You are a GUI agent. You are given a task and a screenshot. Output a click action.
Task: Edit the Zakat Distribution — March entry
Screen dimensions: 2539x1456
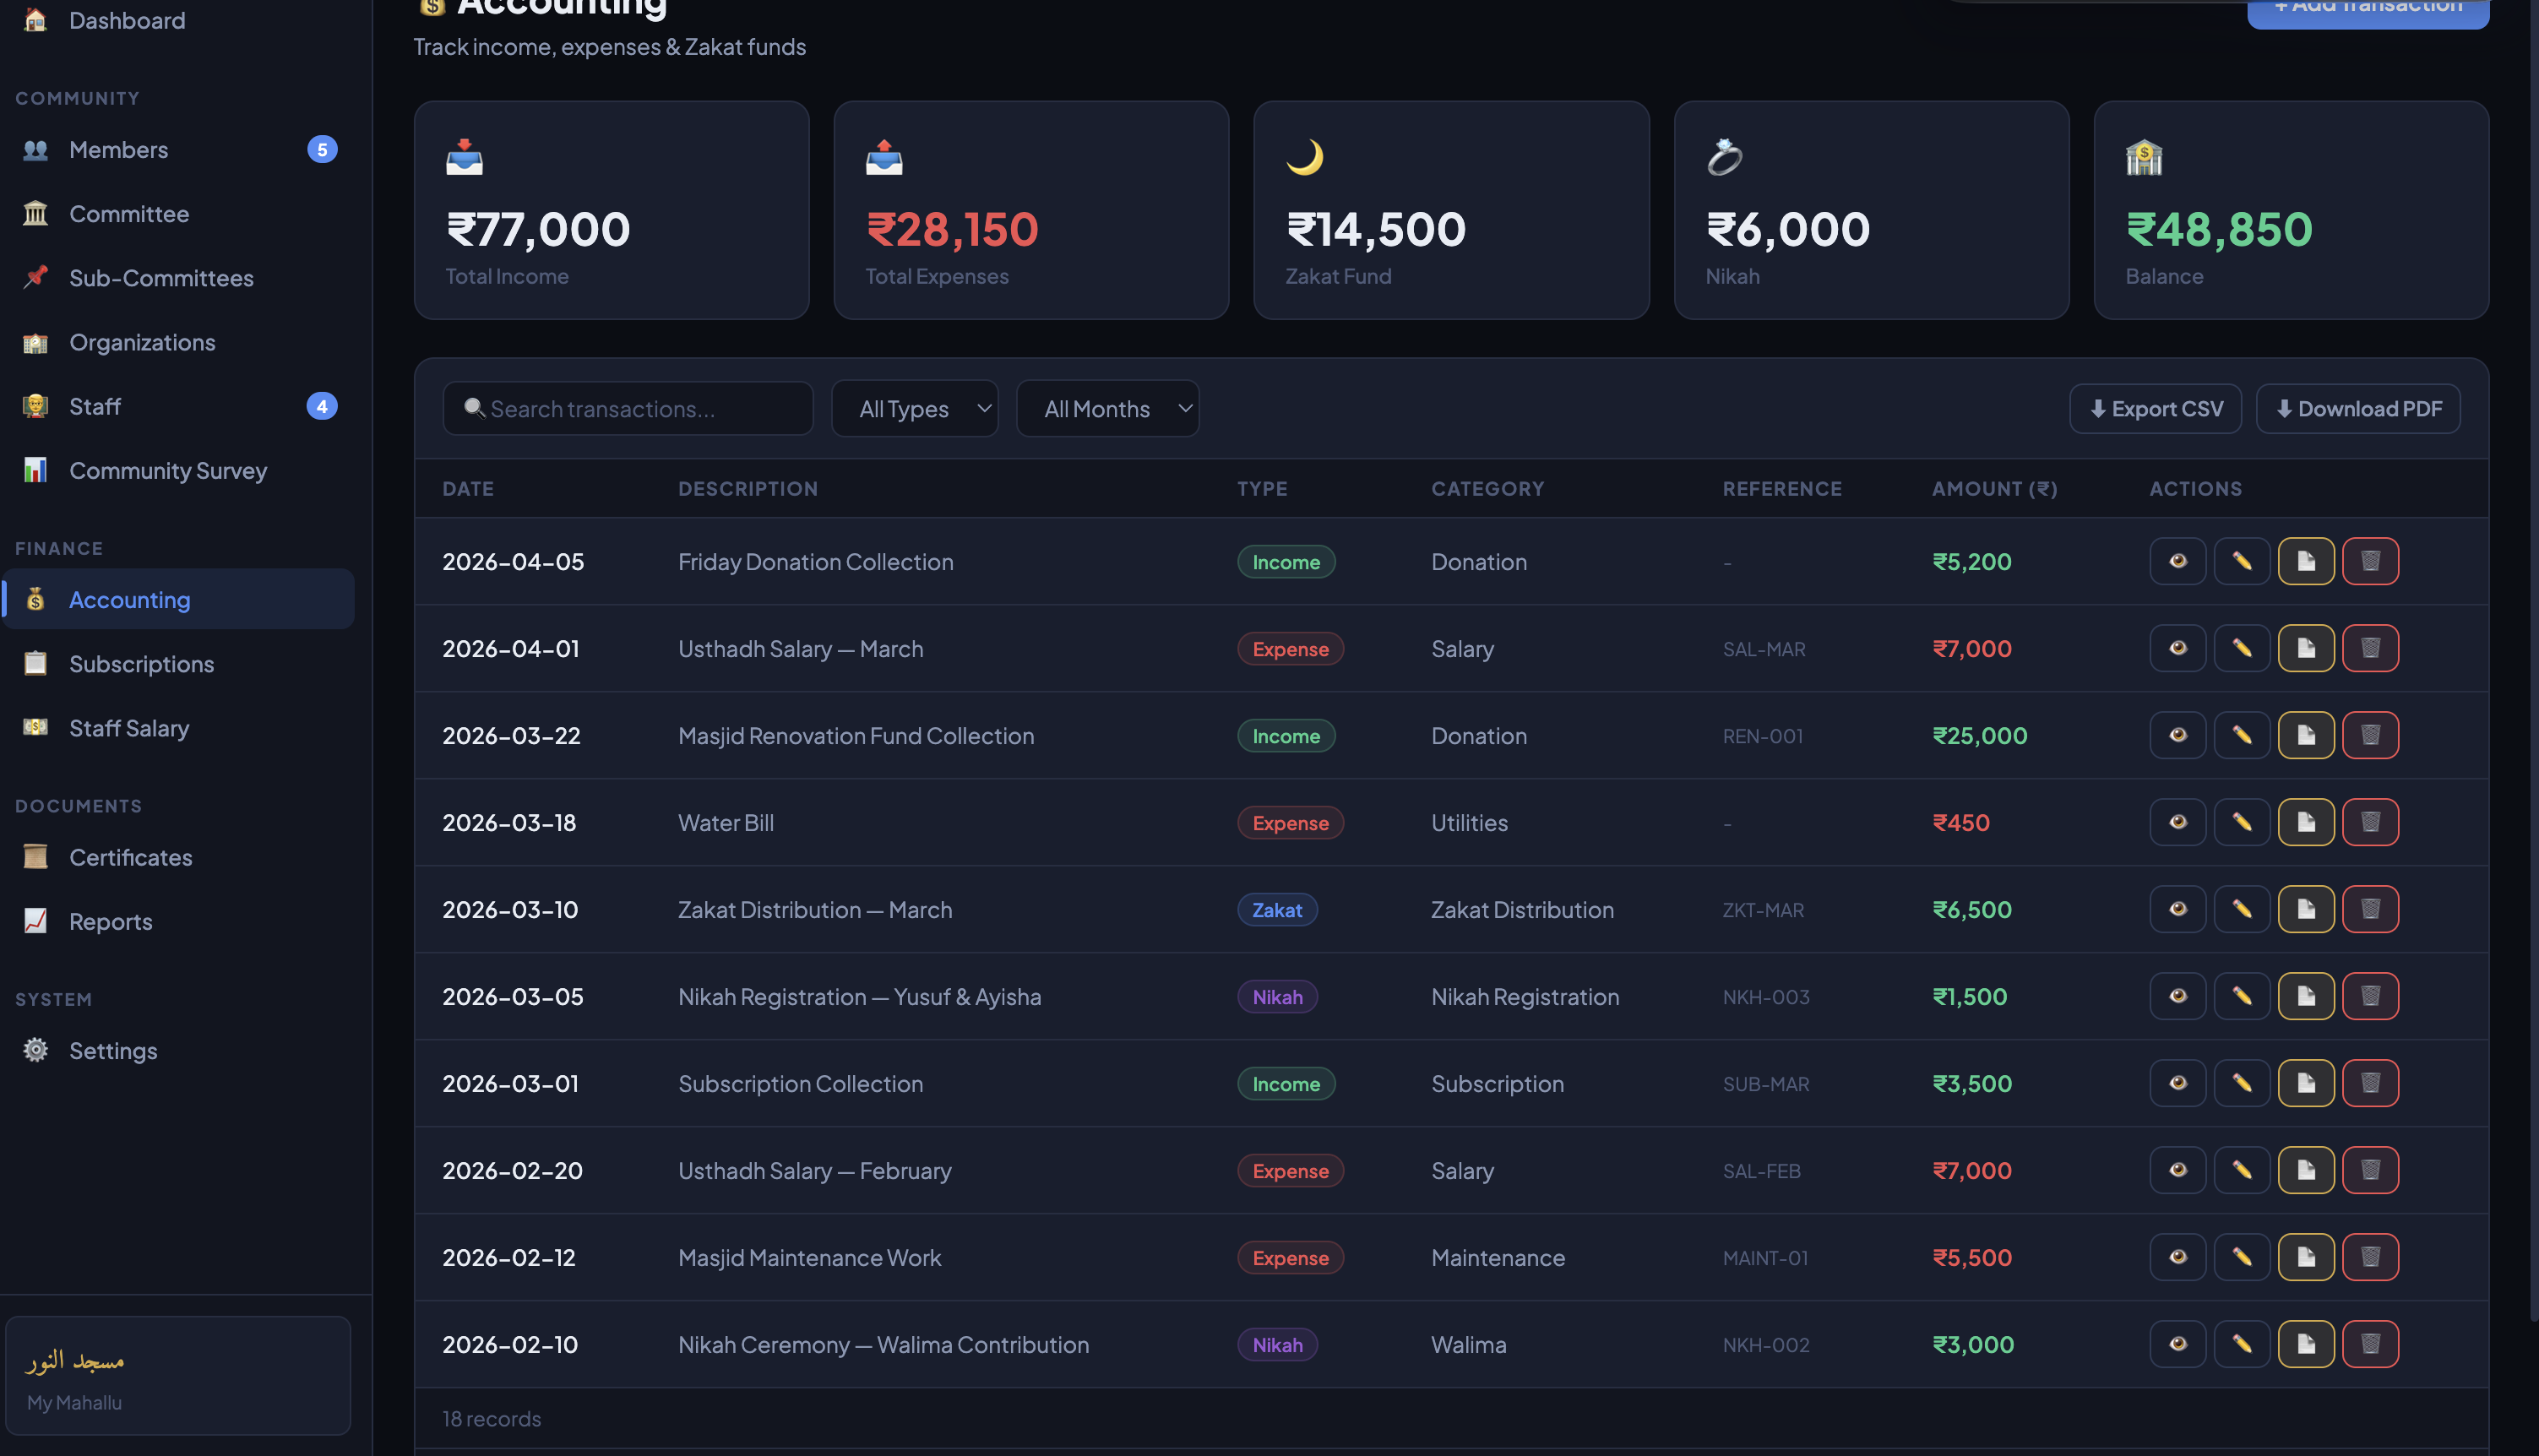(x=2241, y=909)
